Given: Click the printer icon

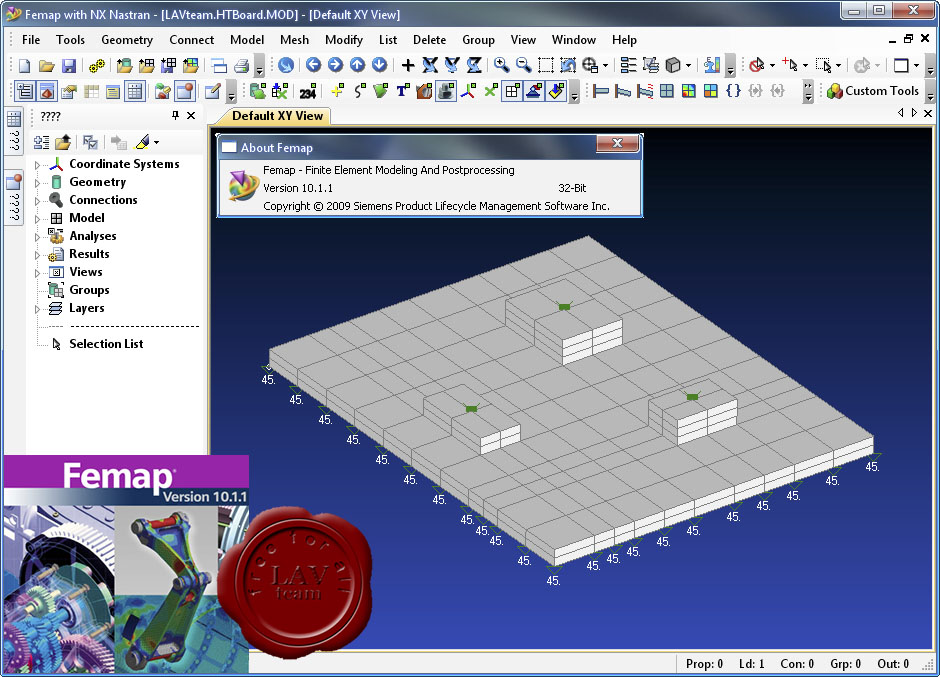Looking at the screenshot, I should tap(242, 65).
